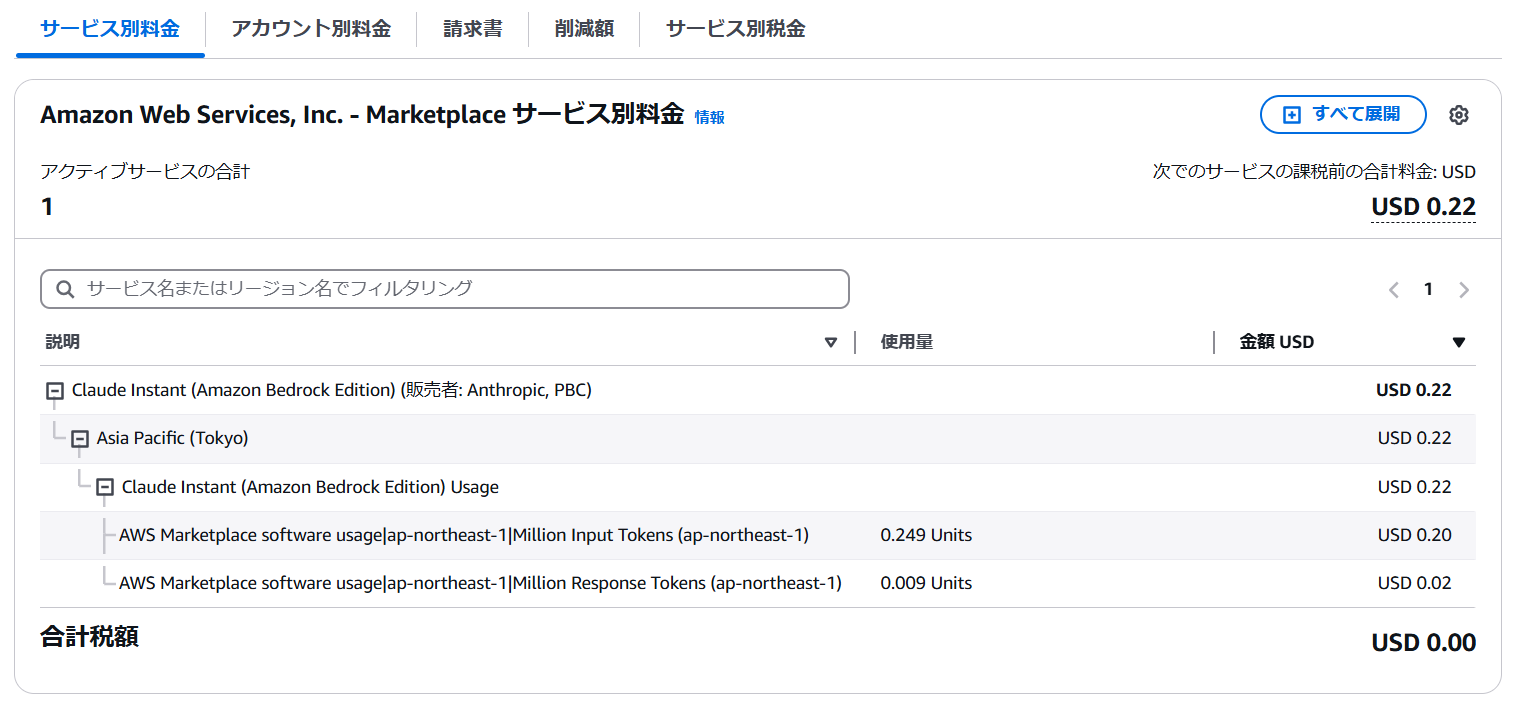1517x707 pixels.
Task: Collapse Claude Instant (Amazon Bedrock Edition) row
Action: point(55,391)
